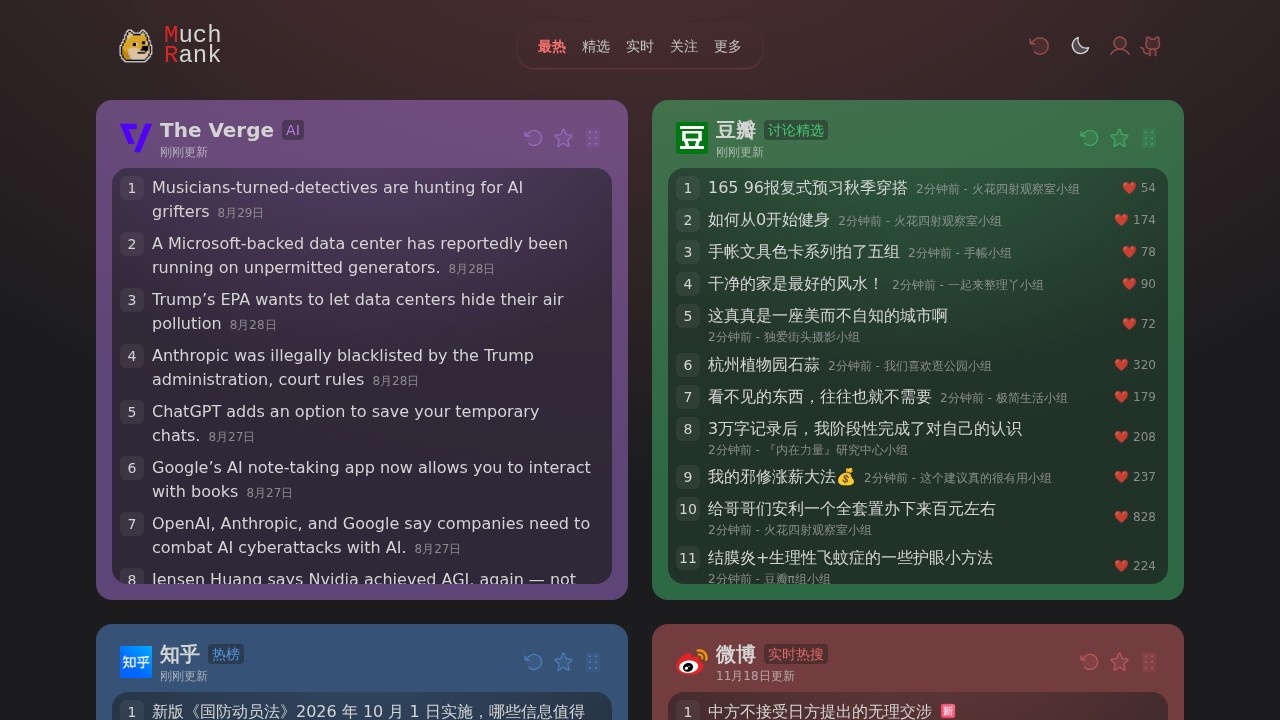Grab The Verge card drag handle
Image resolution: width=1280 pixels, height=720 pixels.
pos(593,138)
